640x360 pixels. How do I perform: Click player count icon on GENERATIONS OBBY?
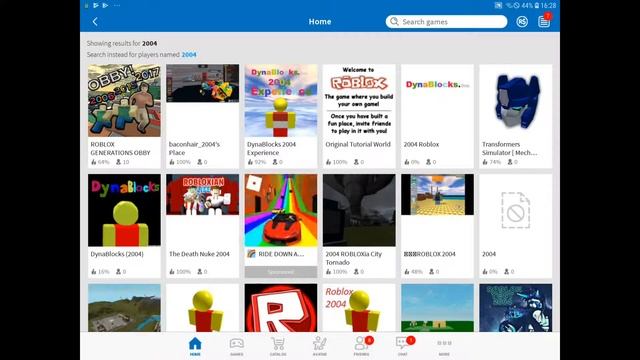[118, 162]
